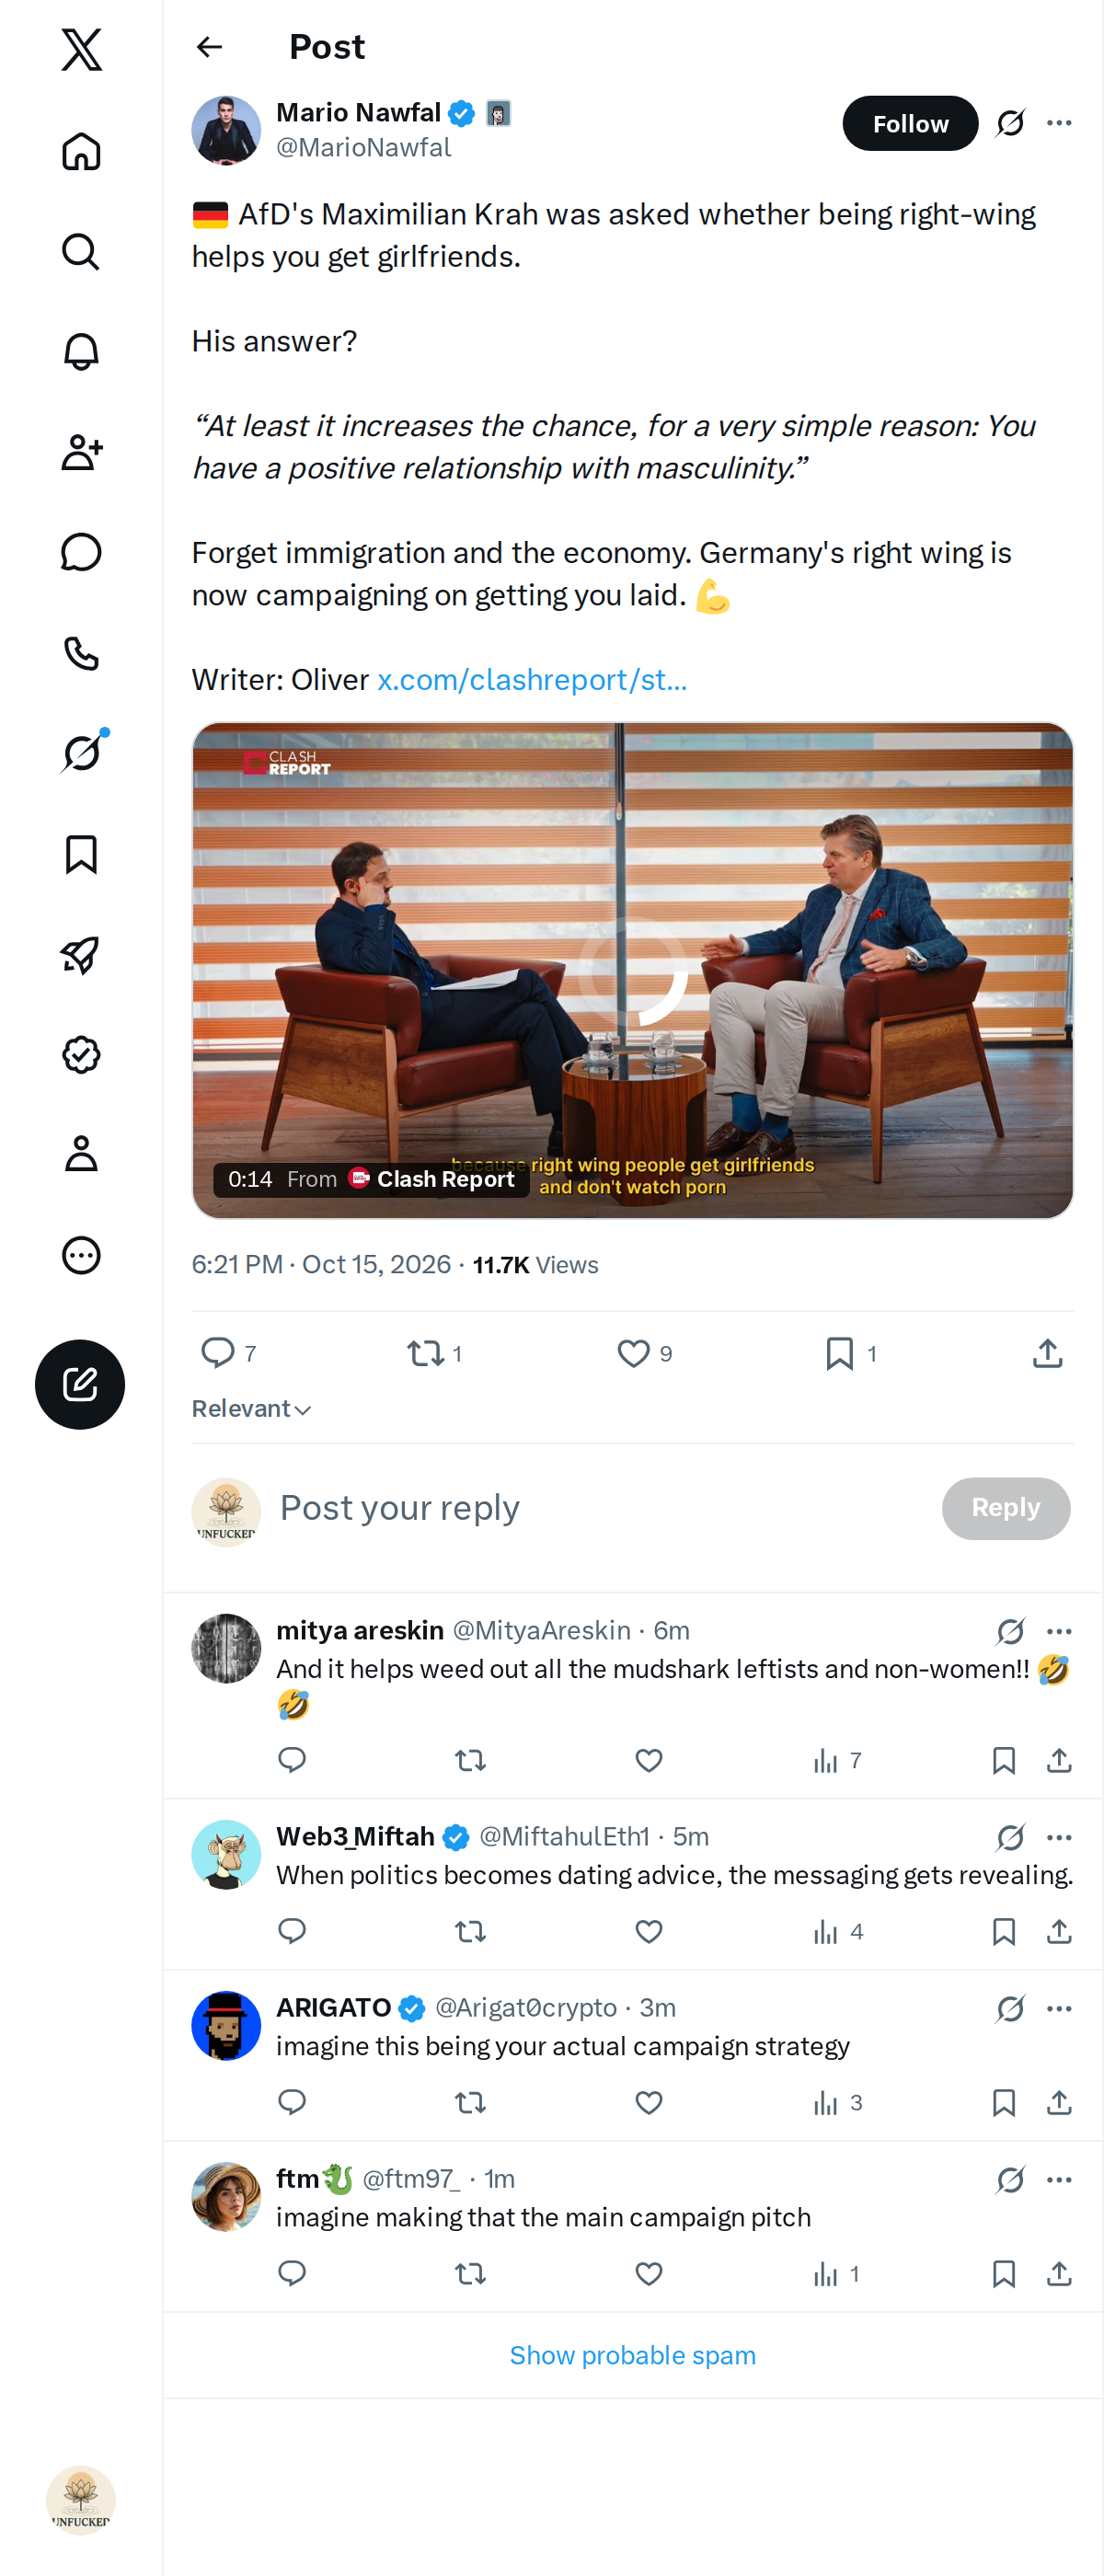
Task: Go back using the arrow
Action: point(209,47)
